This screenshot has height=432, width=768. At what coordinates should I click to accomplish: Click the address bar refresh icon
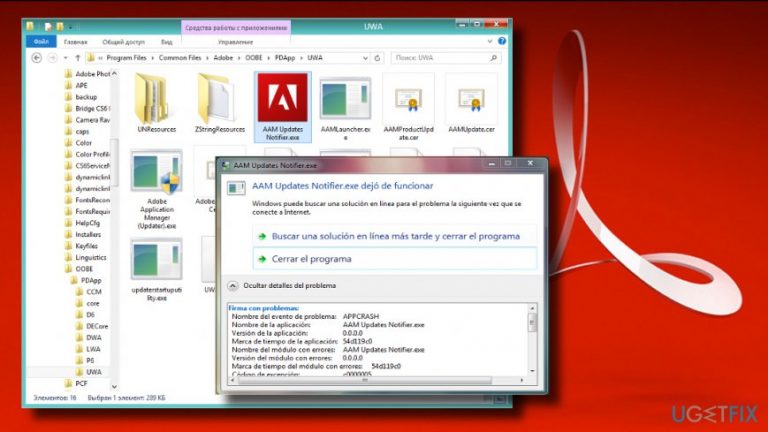[377, 58]
